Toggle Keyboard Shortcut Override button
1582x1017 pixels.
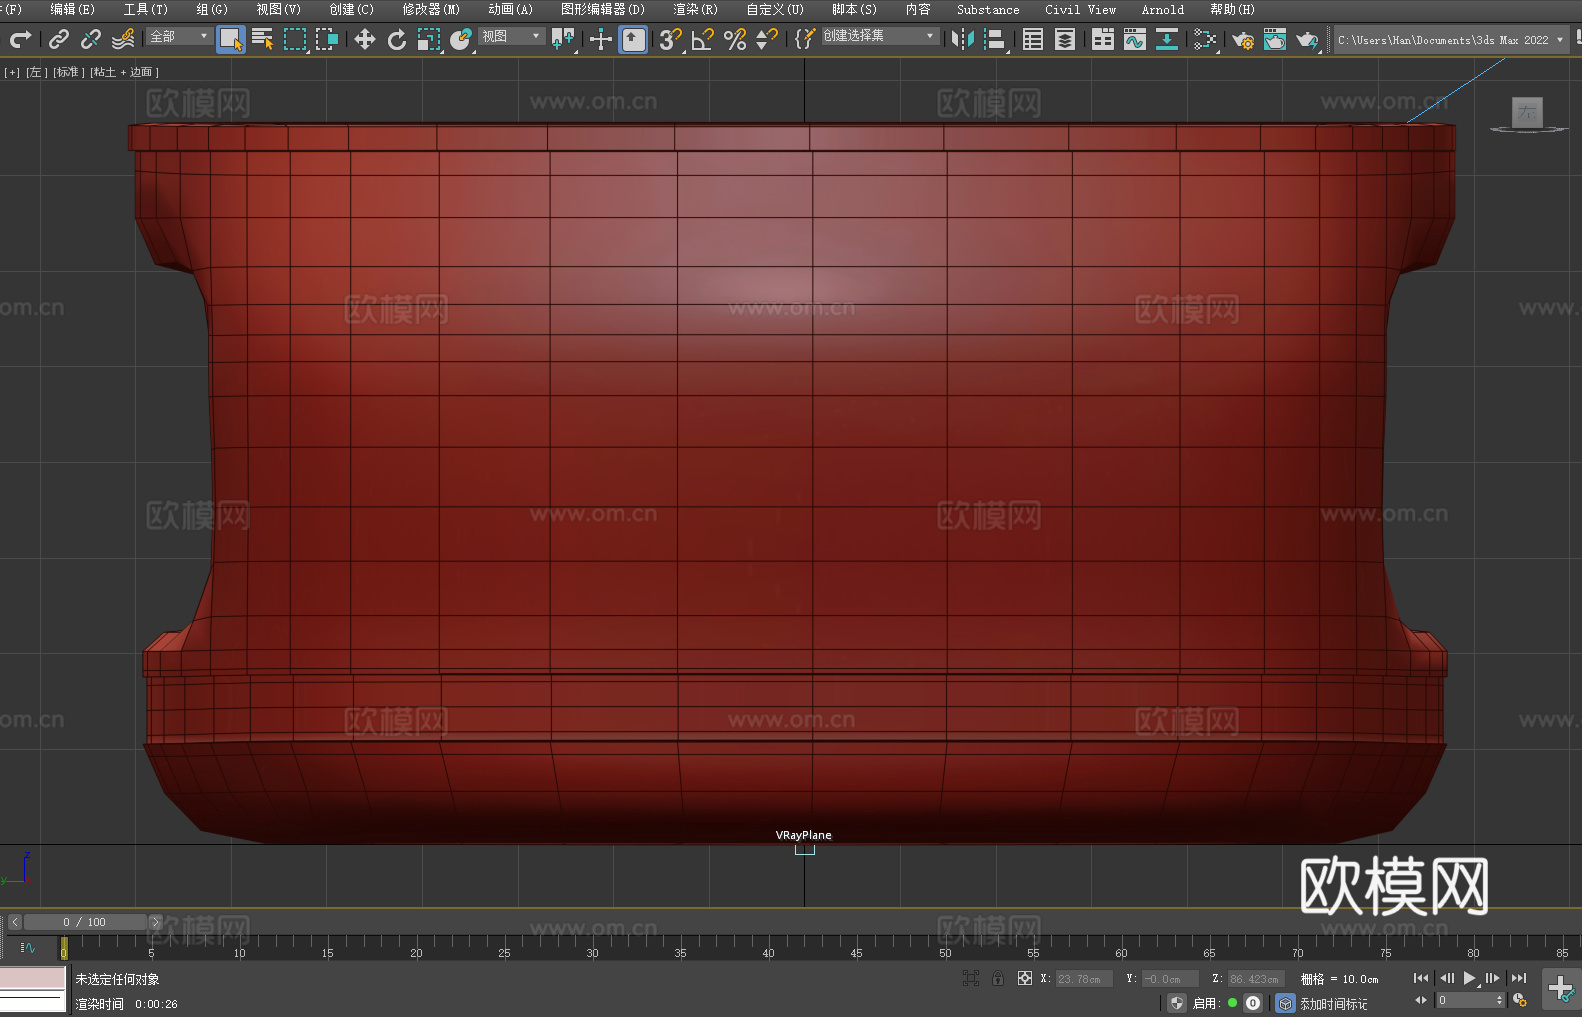click(x=633, y=39)
